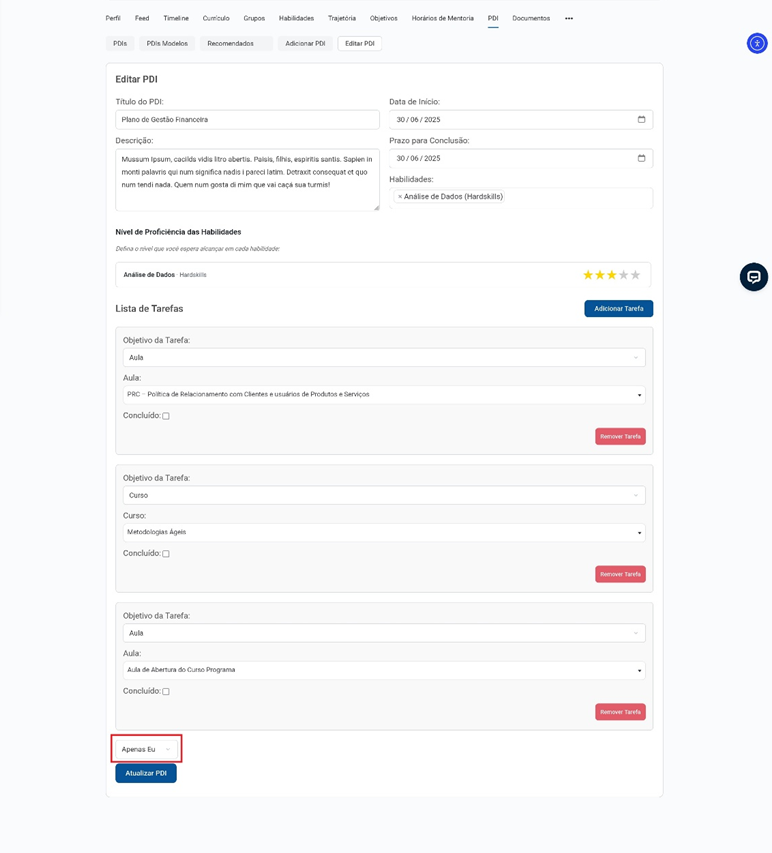Check Concluído for the third task
Viewport: 772px width, 853px height.
(166, 692)
